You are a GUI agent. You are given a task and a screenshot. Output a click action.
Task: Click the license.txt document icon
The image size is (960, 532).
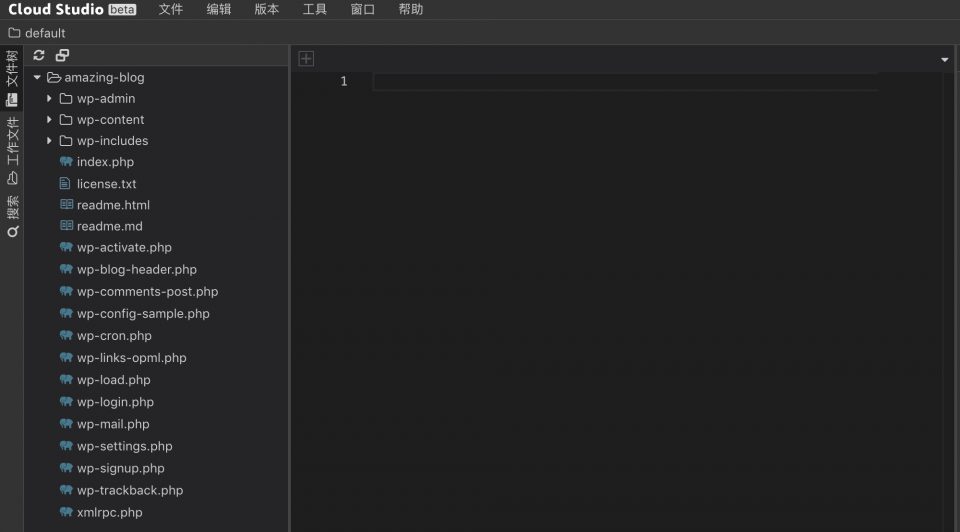(65, 183)
